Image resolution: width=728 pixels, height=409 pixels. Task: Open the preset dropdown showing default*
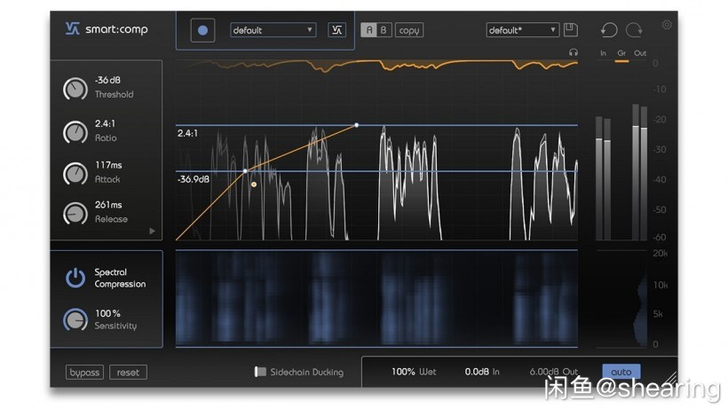pyautogui.click(x=522, y=30)
